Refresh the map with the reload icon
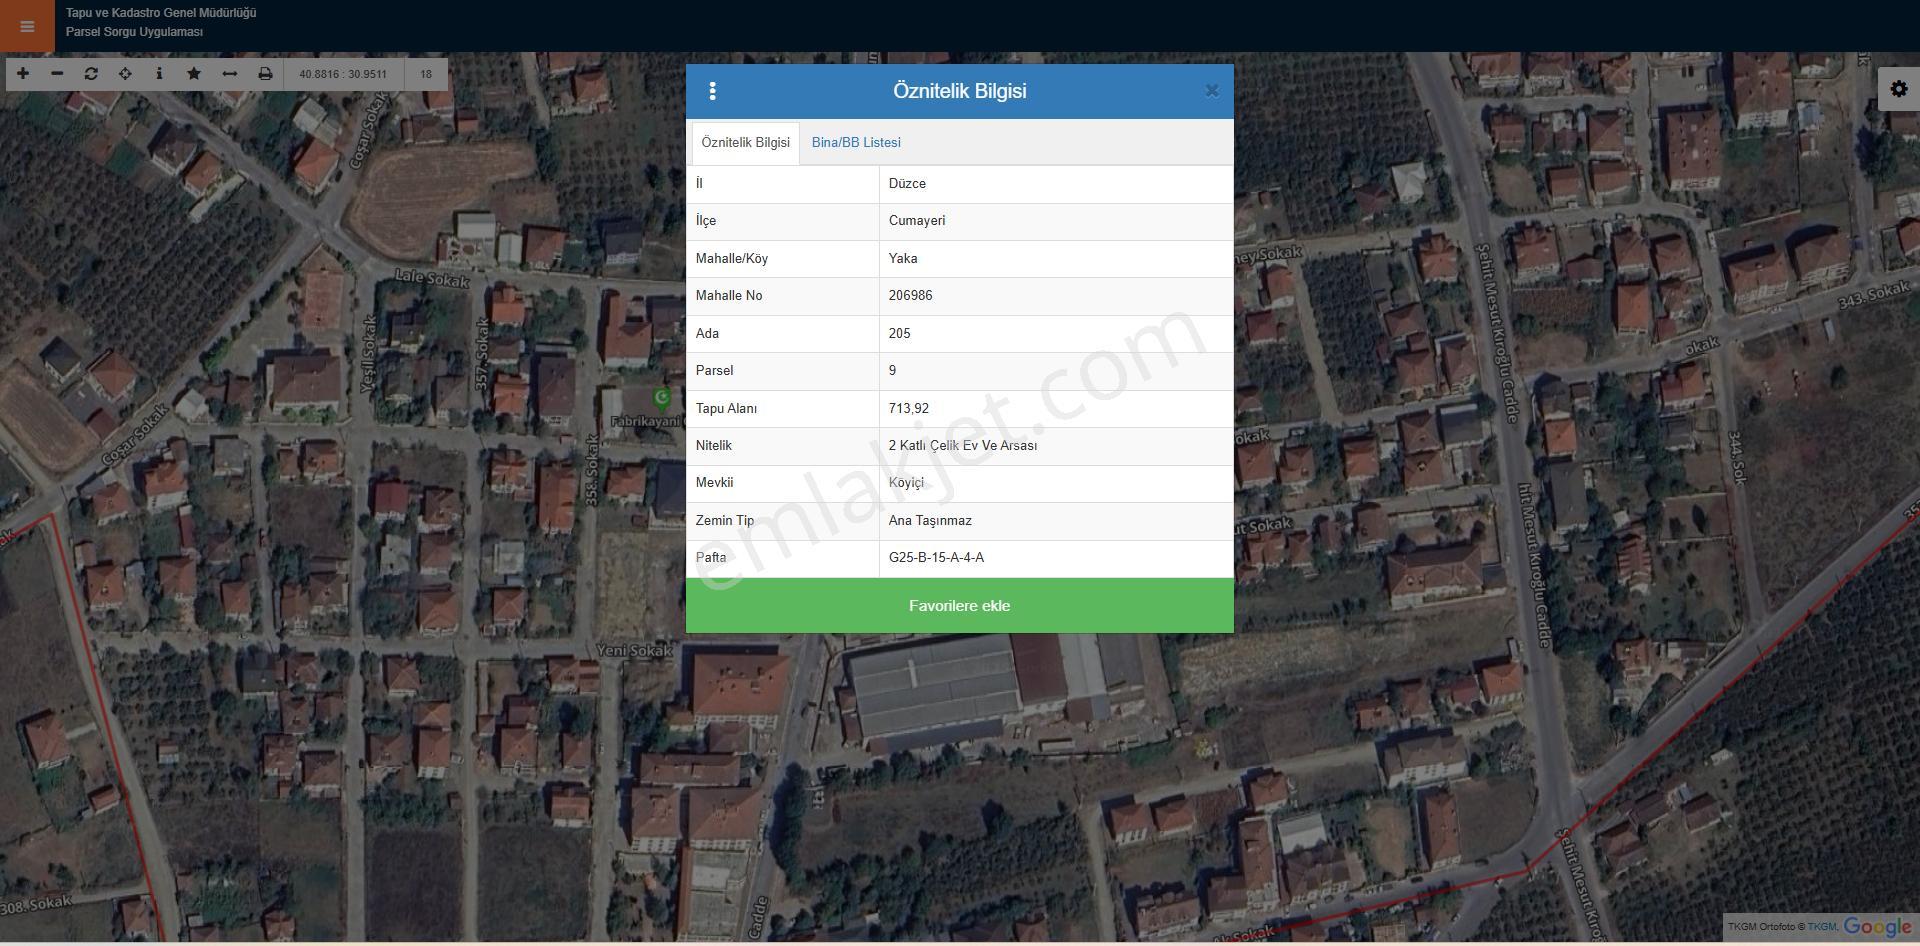 (x=91, y=74)
